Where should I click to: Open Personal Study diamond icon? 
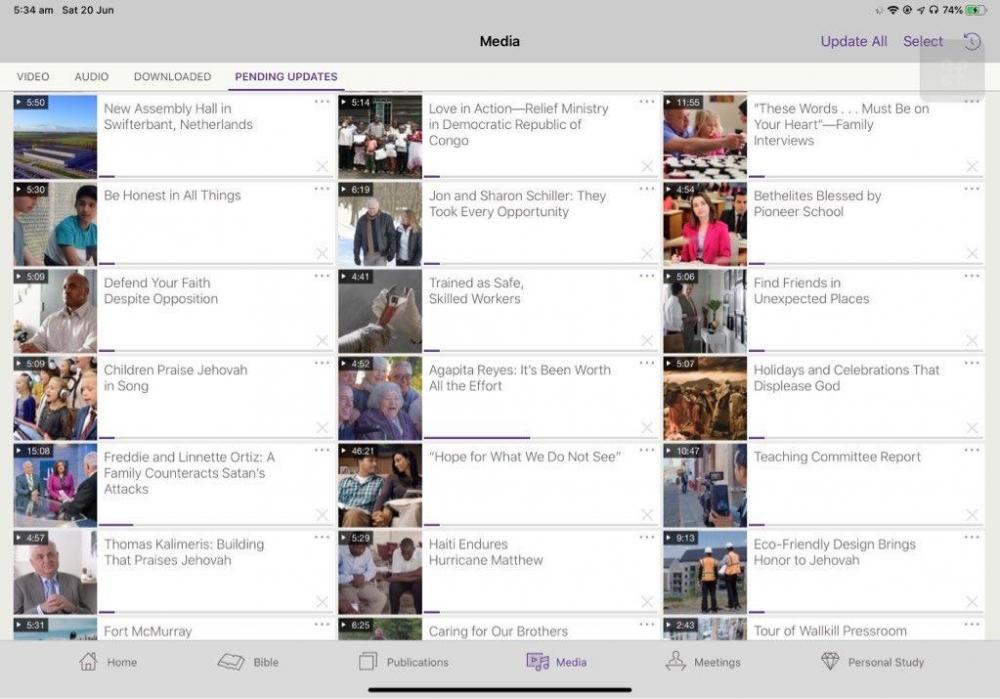(x=830, y=661)
